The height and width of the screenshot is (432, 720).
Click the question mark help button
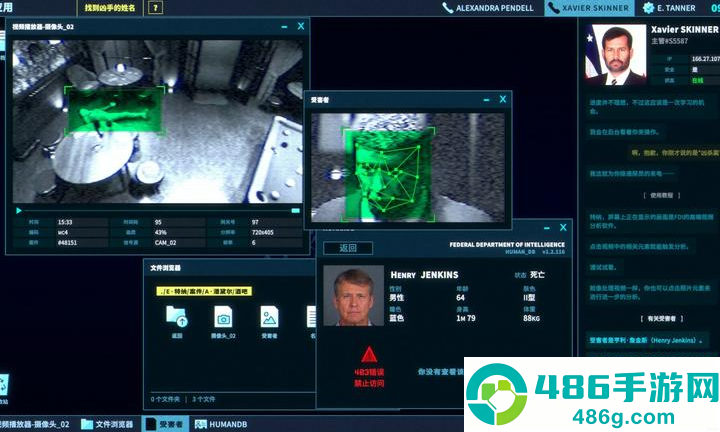(155, 8)
